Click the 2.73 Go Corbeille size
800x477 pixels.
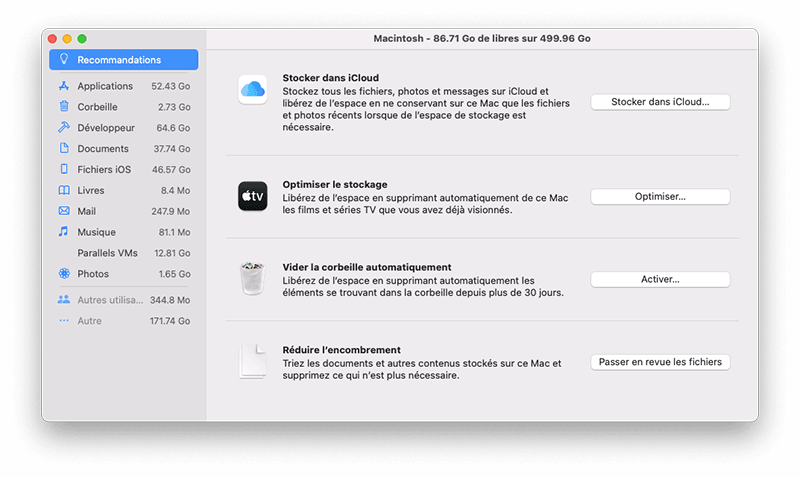click(174, 107)
